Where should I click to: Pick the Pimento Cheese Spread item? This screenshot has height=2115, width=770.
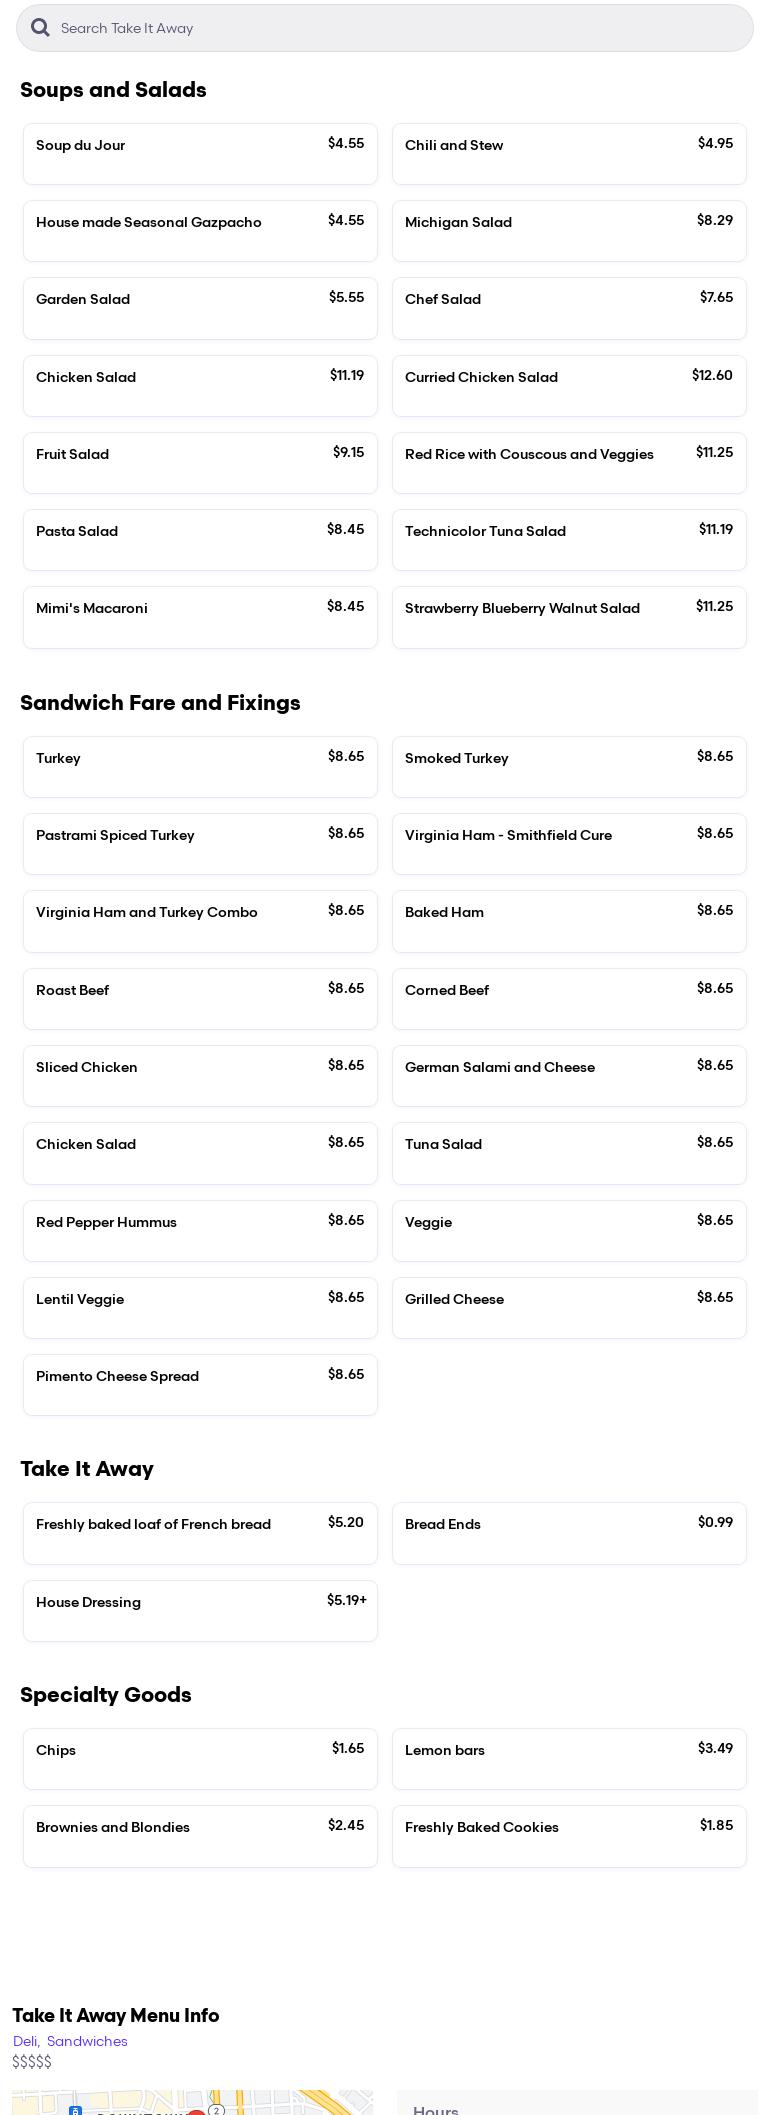200,1385
